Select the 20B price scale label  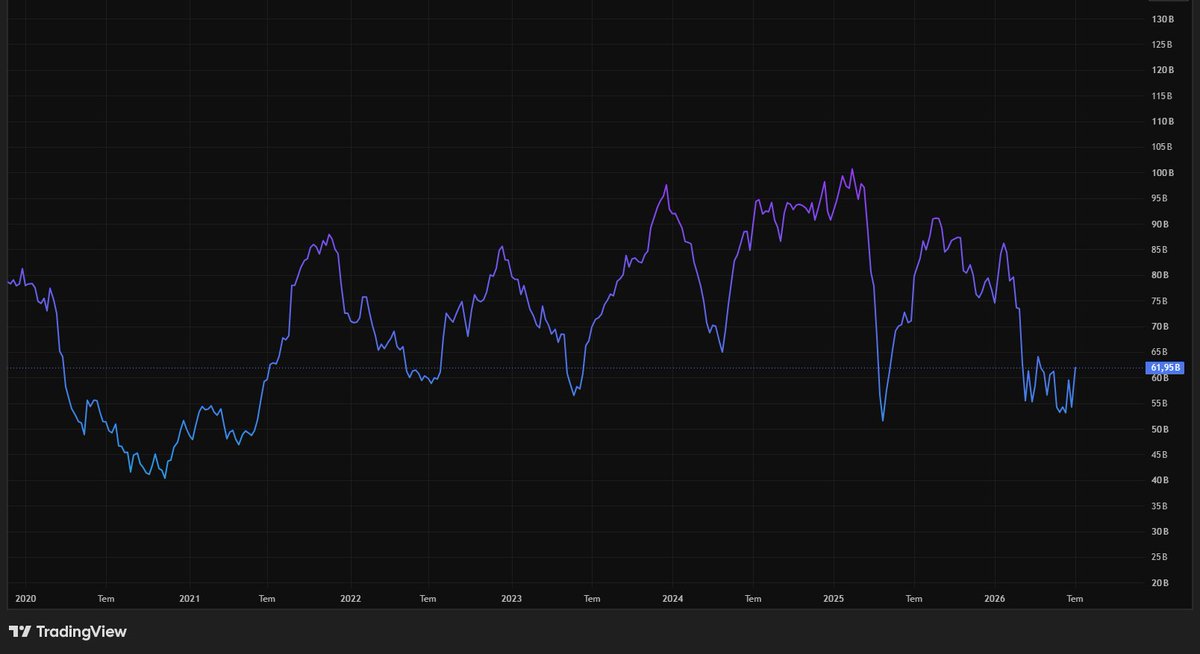(1160, 583)
